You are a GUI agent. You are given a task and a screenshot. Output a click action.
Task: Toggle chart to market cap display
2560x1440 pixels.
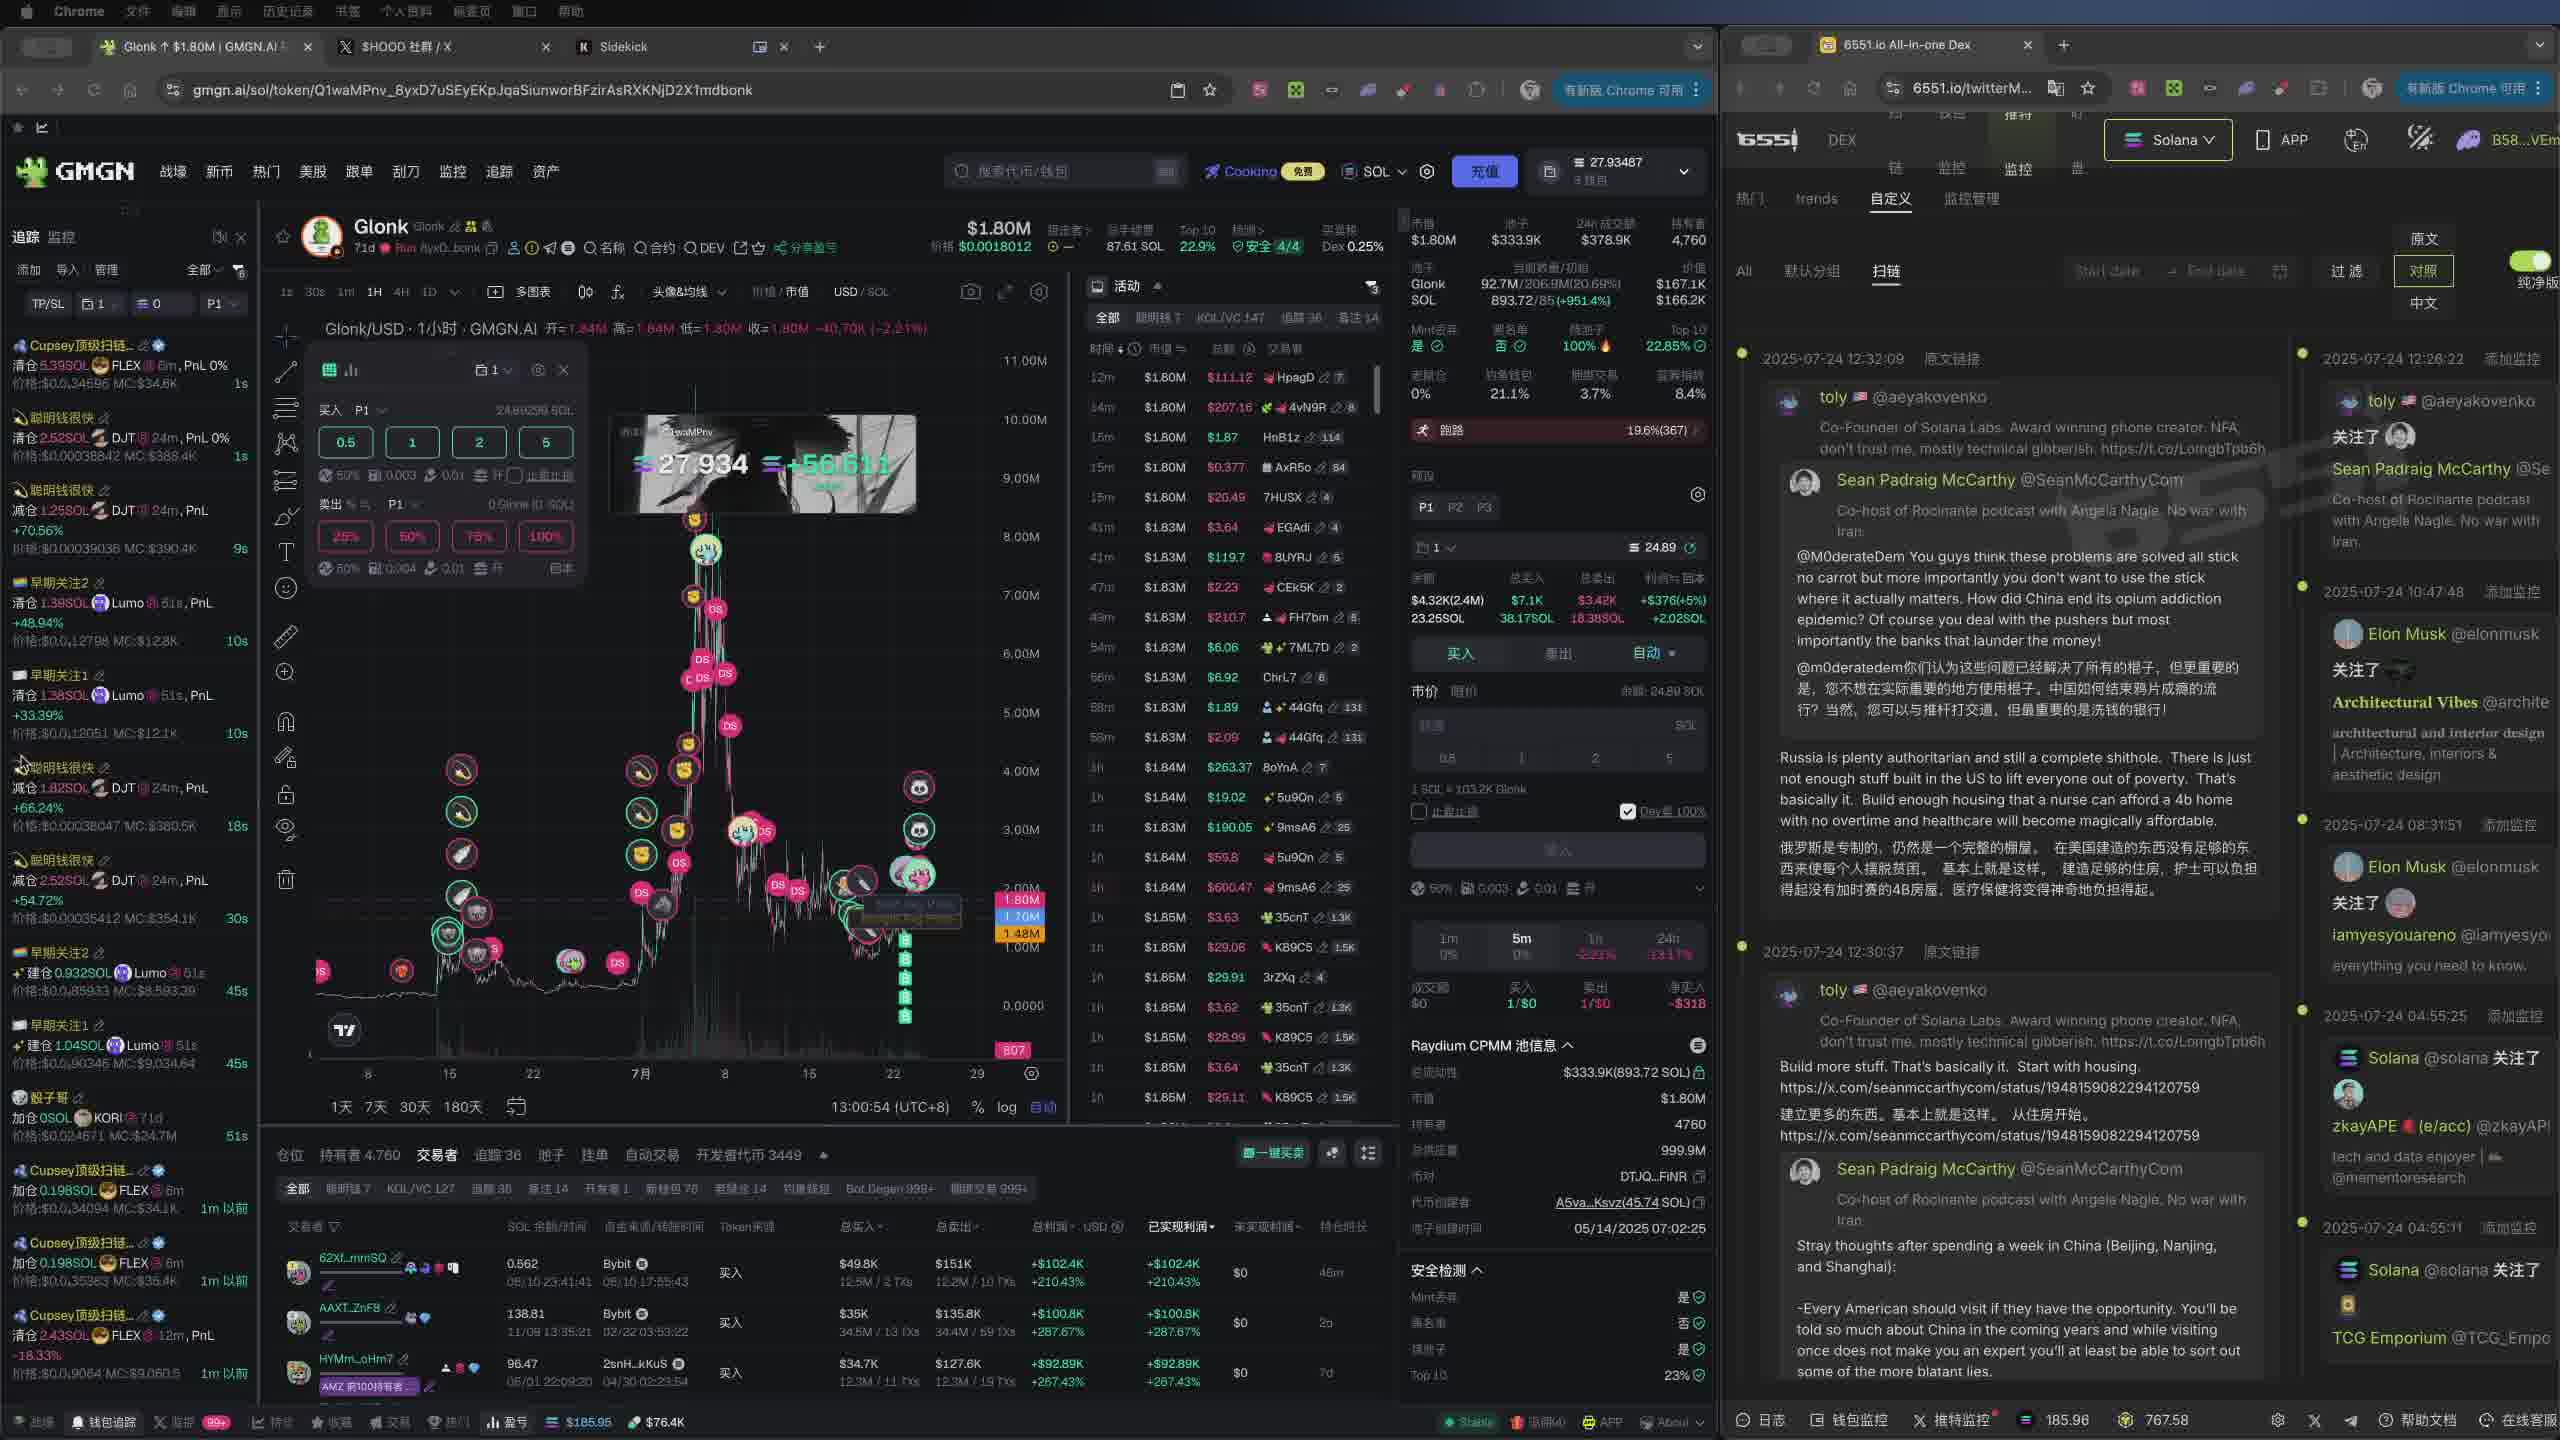[797, 292]
